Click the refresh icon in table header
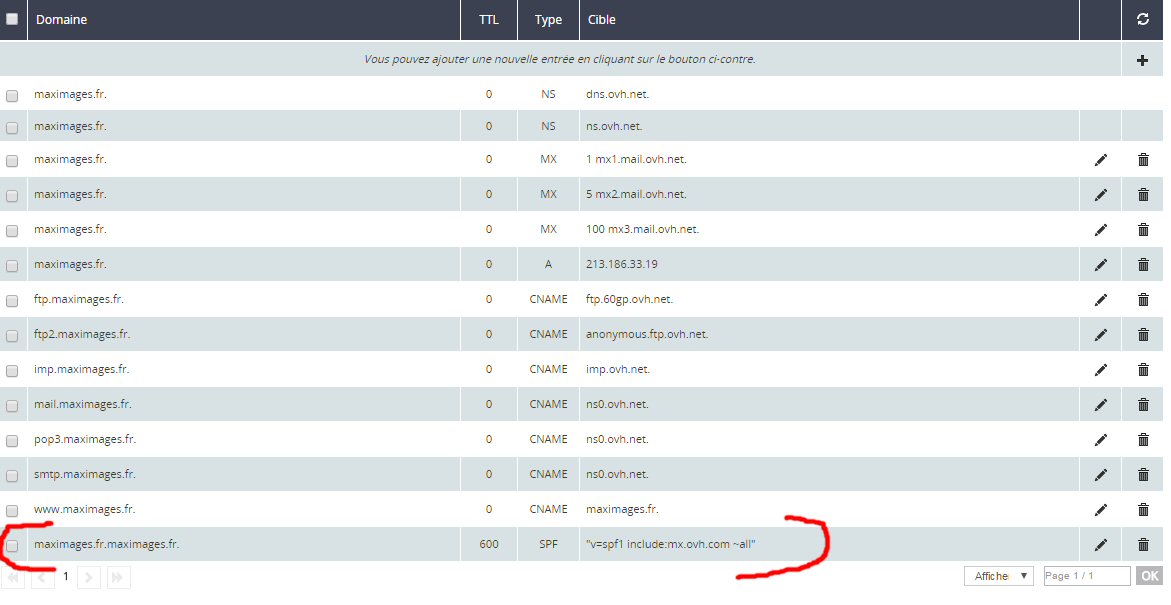Screen dimensions: 1171x605 1143,19
